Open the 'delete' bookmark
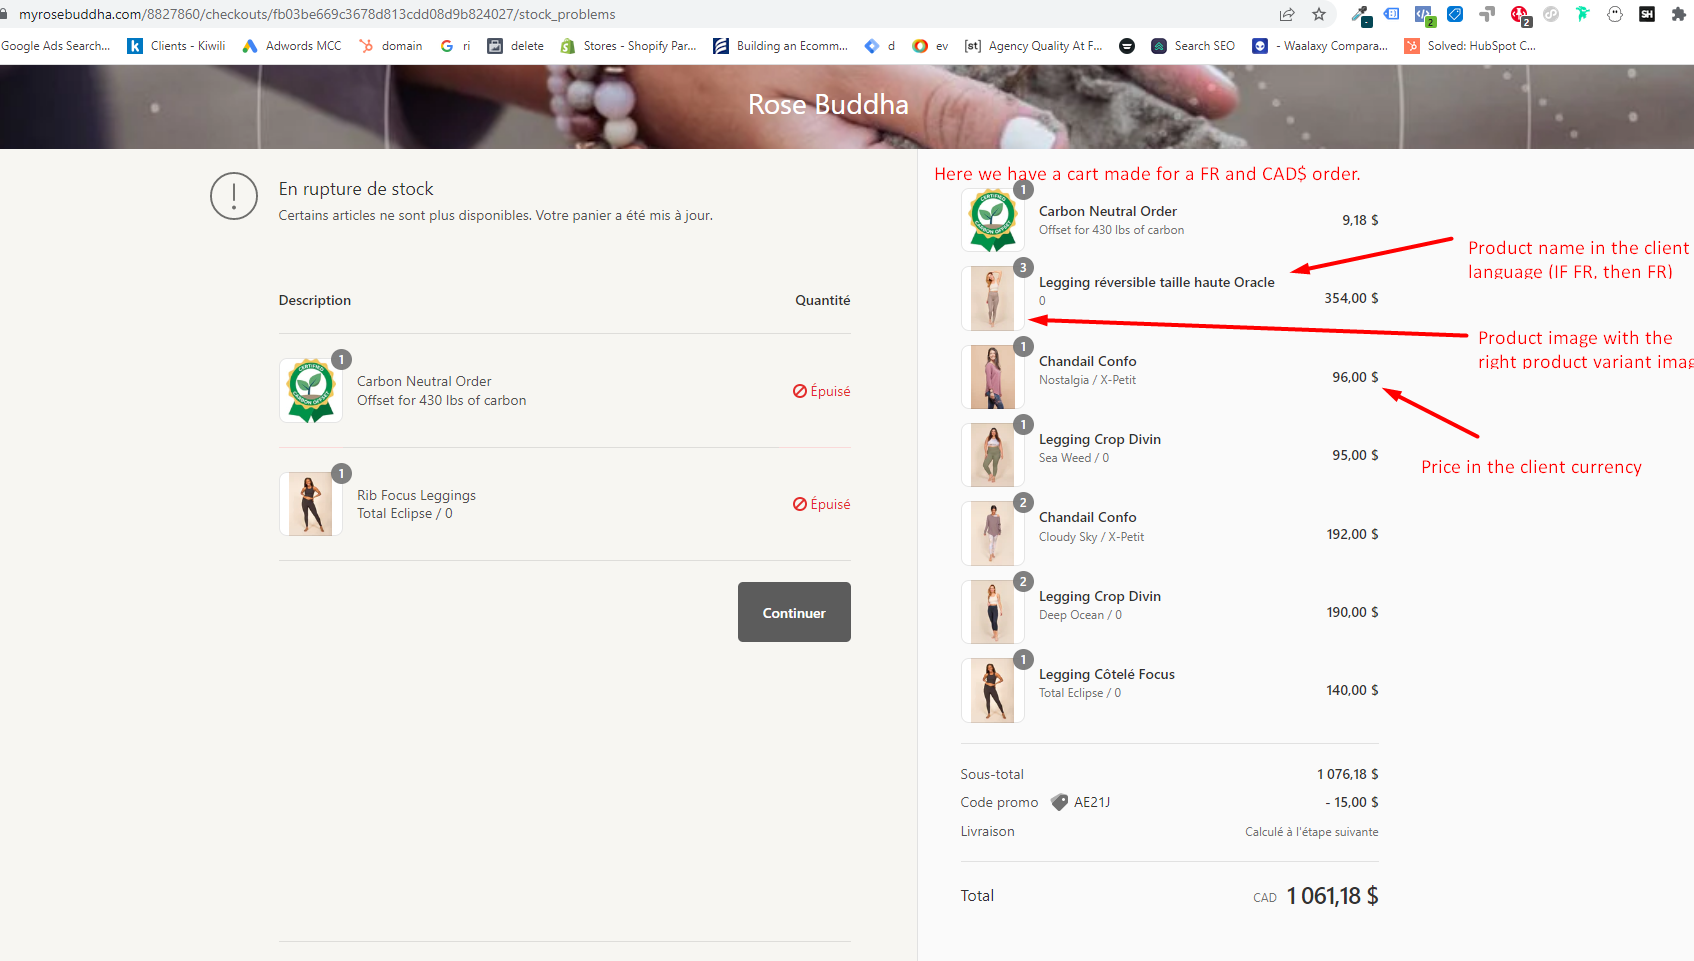This screenshot has width=1694, height=961. click(516, 46)
